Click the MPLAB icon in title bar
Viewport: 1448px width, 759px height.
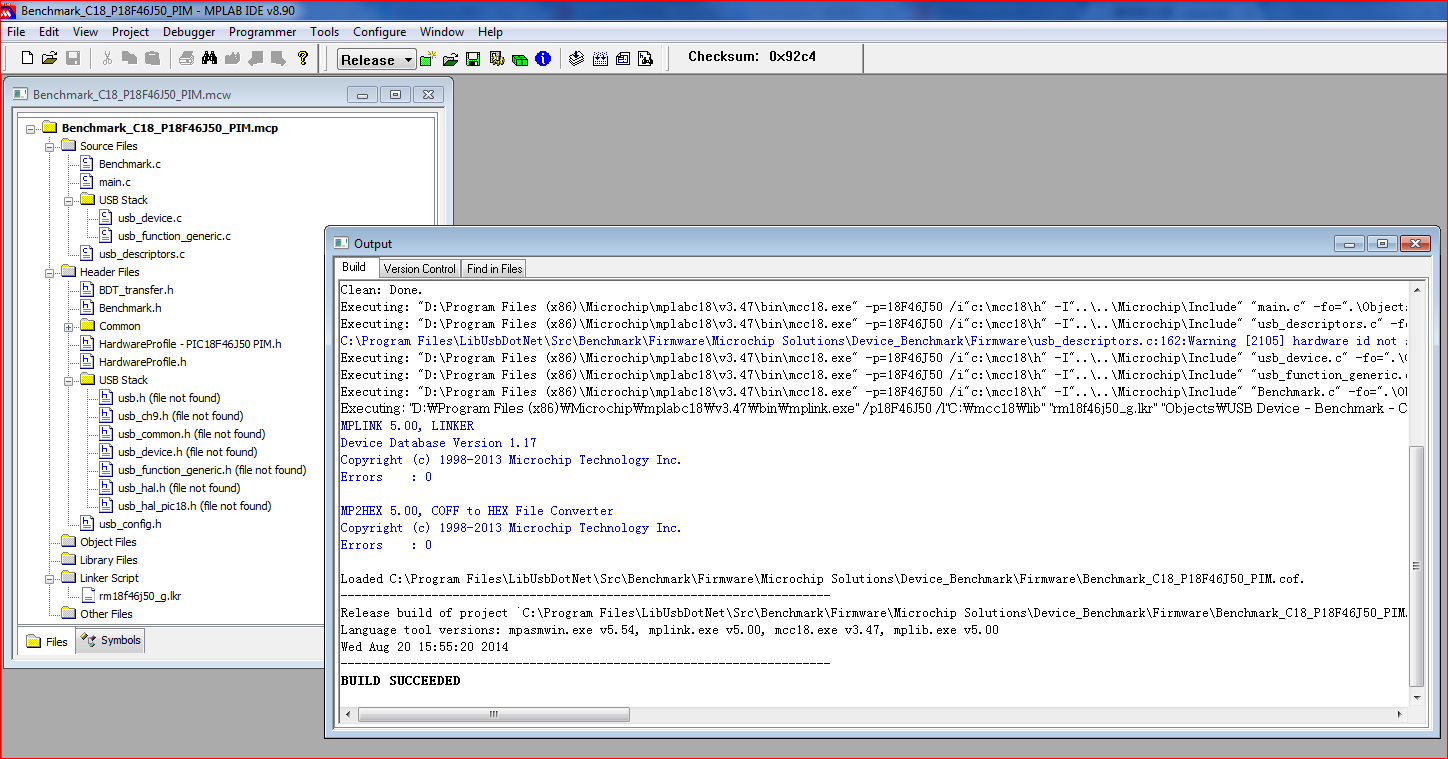[9, 10]
